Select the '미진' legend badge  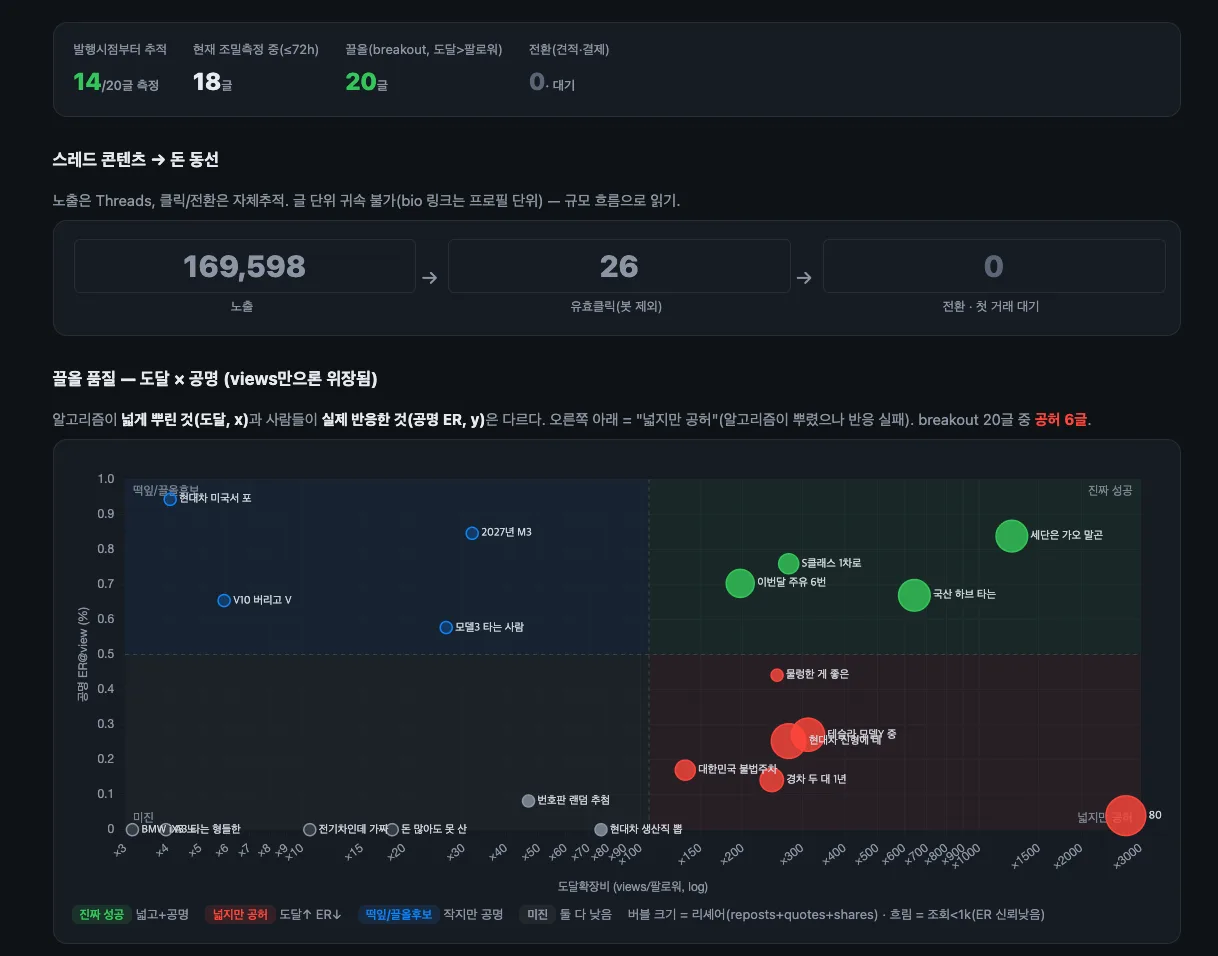[x=537, y=914]
